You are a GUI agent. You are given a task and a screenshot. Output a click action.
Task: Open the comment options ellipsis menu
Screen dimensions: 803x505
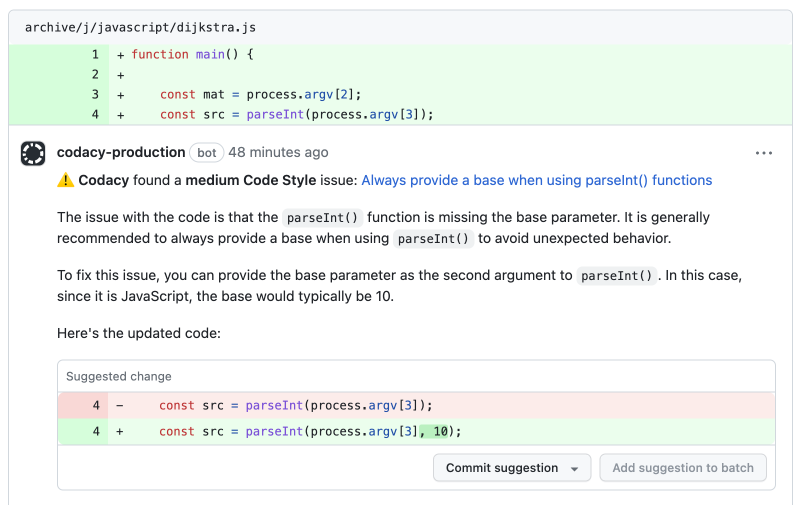tap(764, 153)
